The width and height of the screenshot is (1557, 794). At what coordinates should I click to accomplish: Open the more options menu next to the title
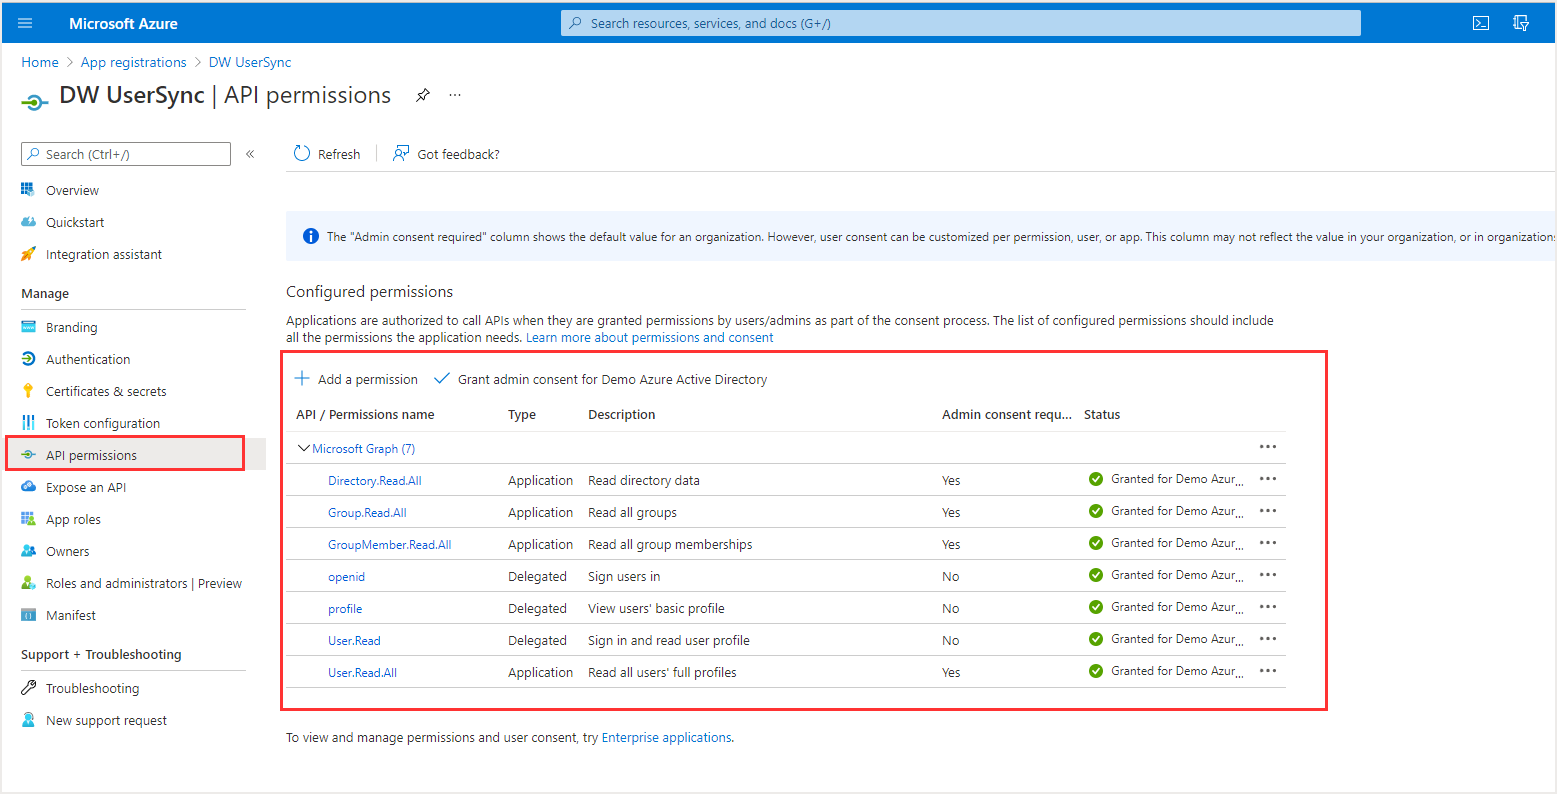tap(455, 94)
